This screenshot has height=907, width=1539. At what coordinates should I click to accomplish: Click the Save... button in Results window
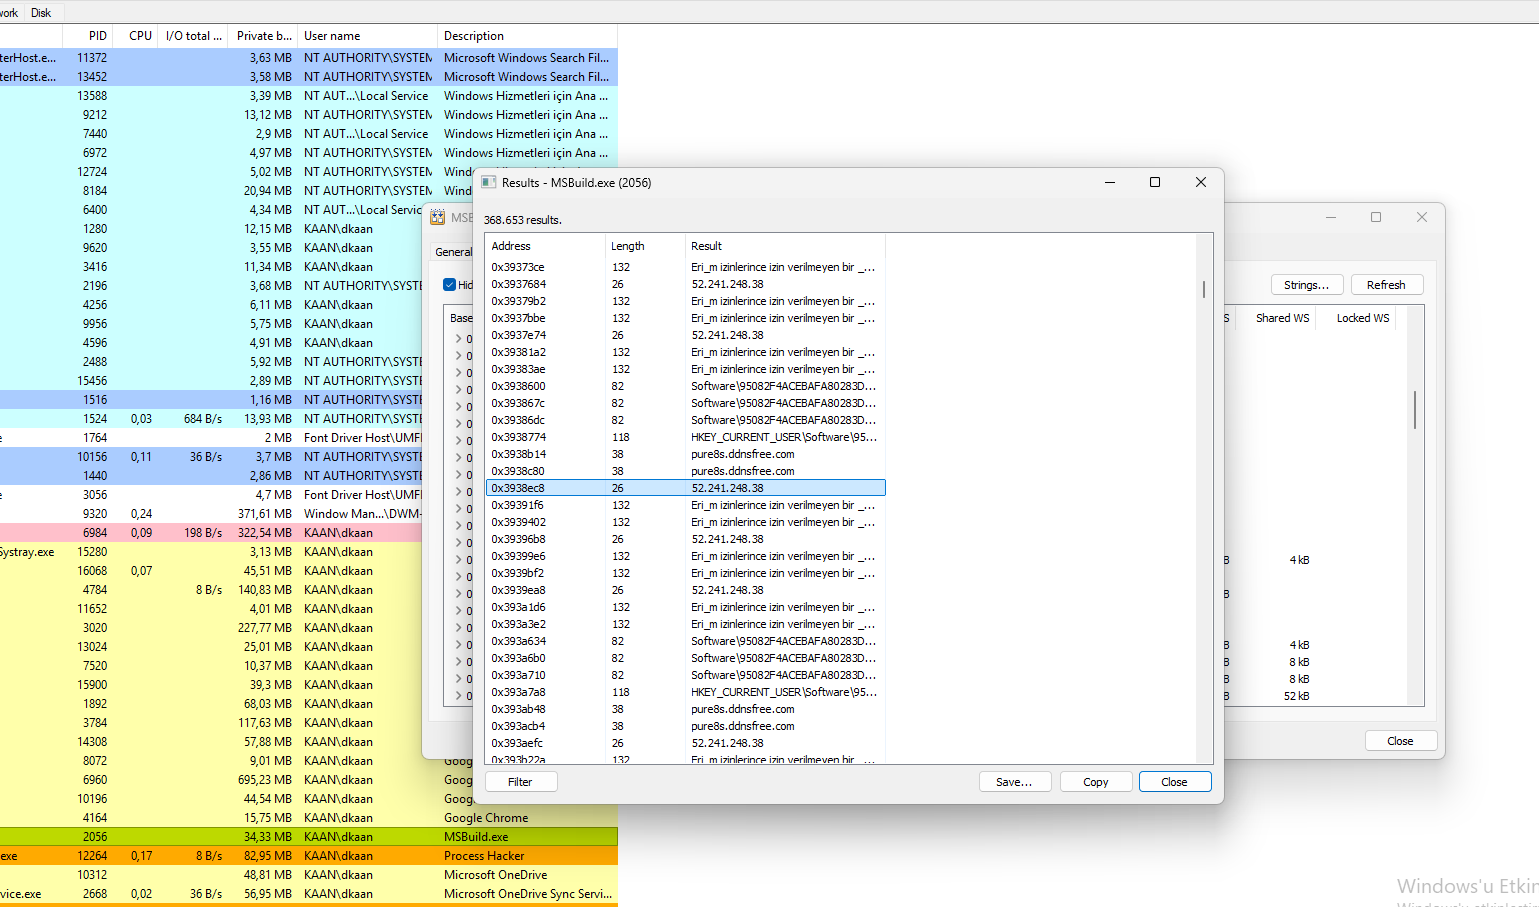[1015, 782]
